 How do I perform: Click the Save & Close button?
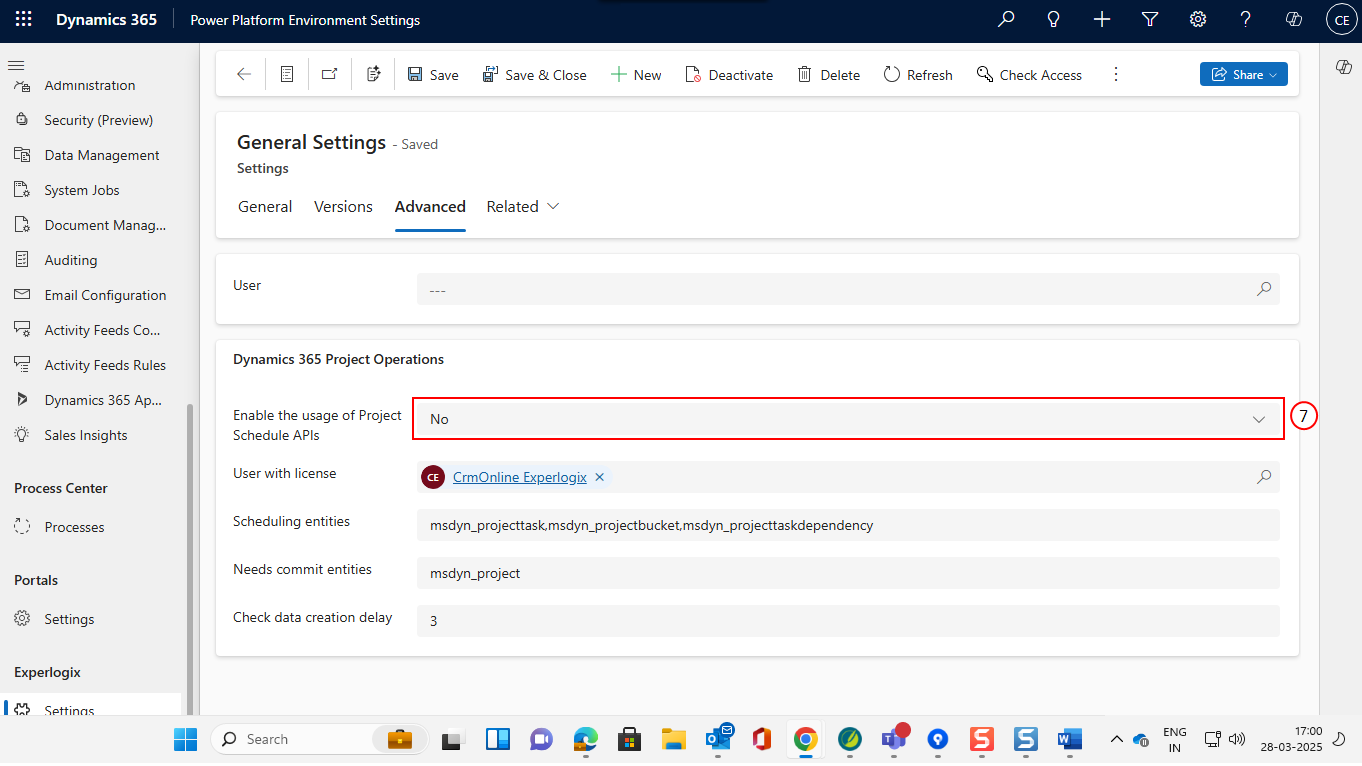click(x=535, y=75)
